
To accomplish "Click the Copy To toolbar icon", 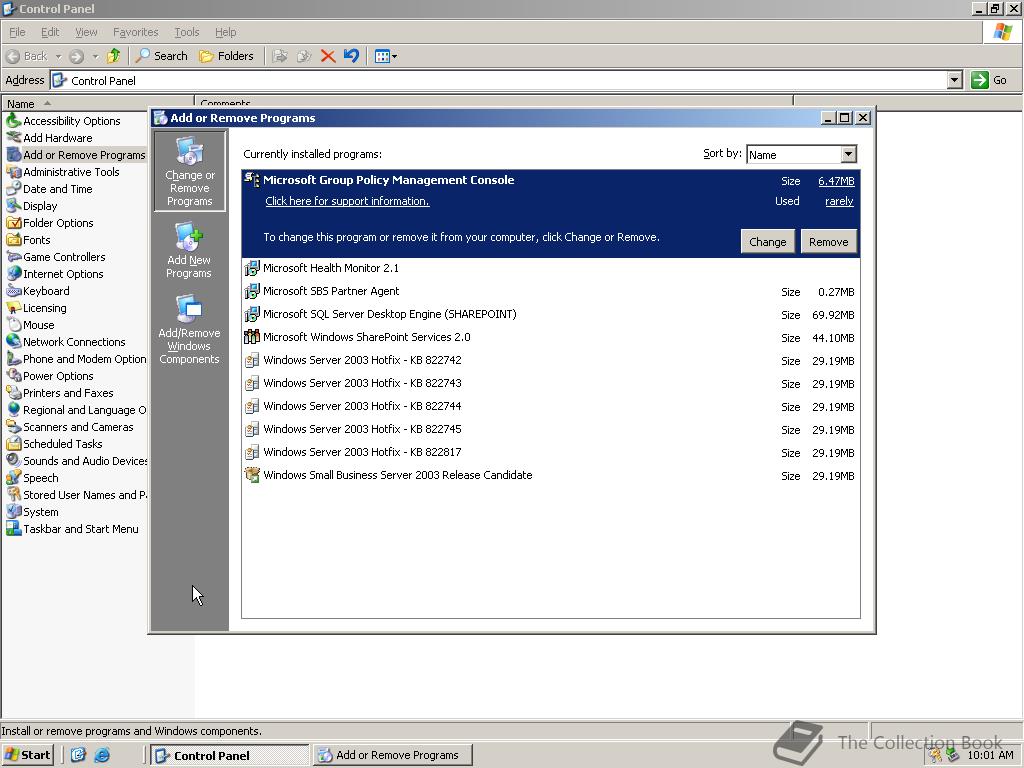I will click(x=304, y=56).
